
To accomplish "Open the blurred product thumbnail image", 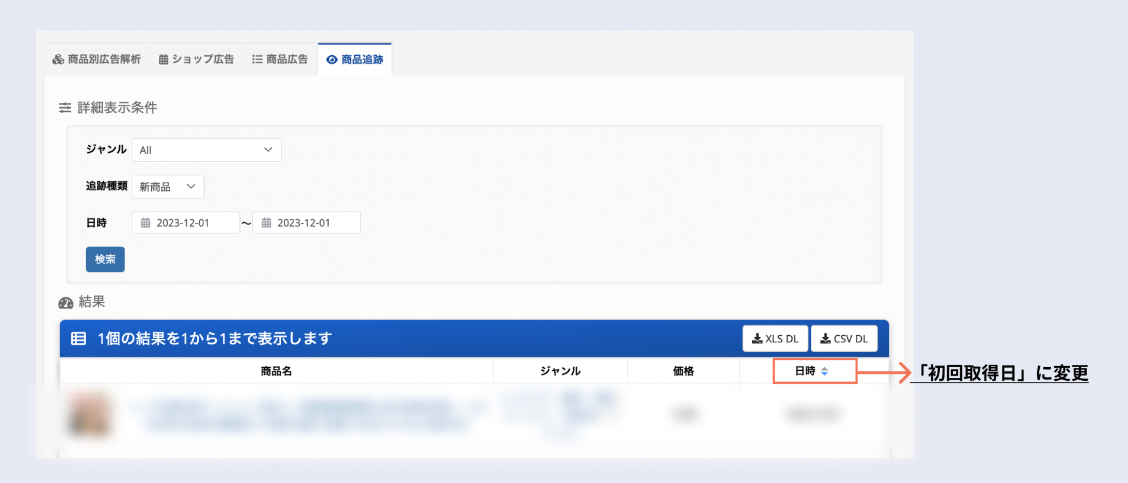I will 89,412.
